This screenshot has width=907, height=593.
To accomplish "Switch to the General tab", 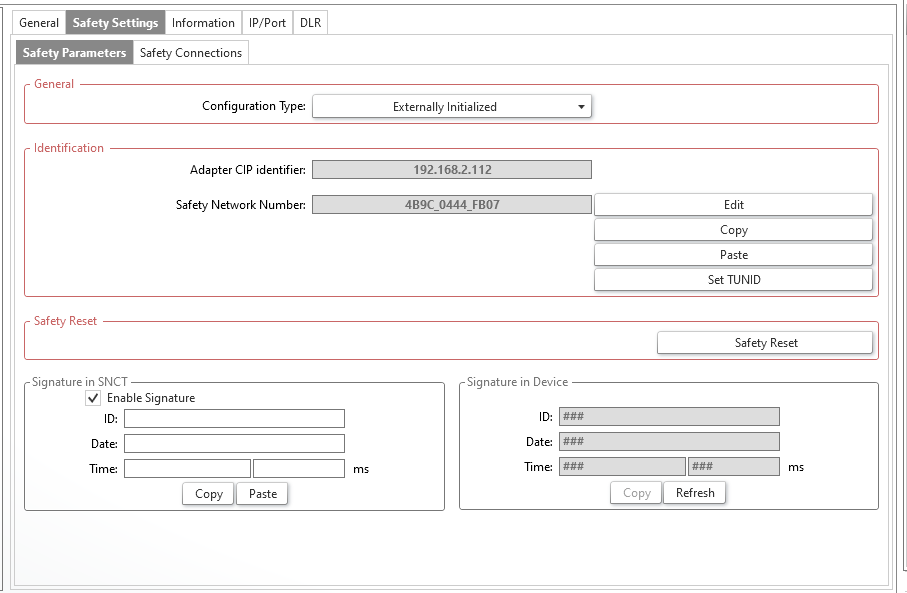I will [39, 23].
